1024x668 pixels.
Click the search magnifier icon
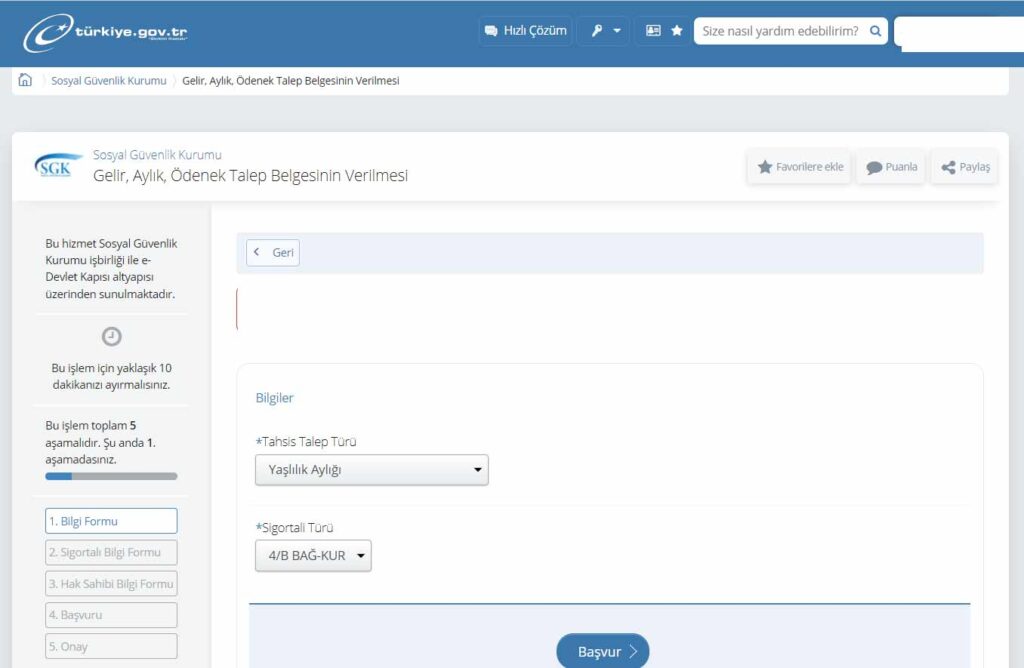pos(876,31)
